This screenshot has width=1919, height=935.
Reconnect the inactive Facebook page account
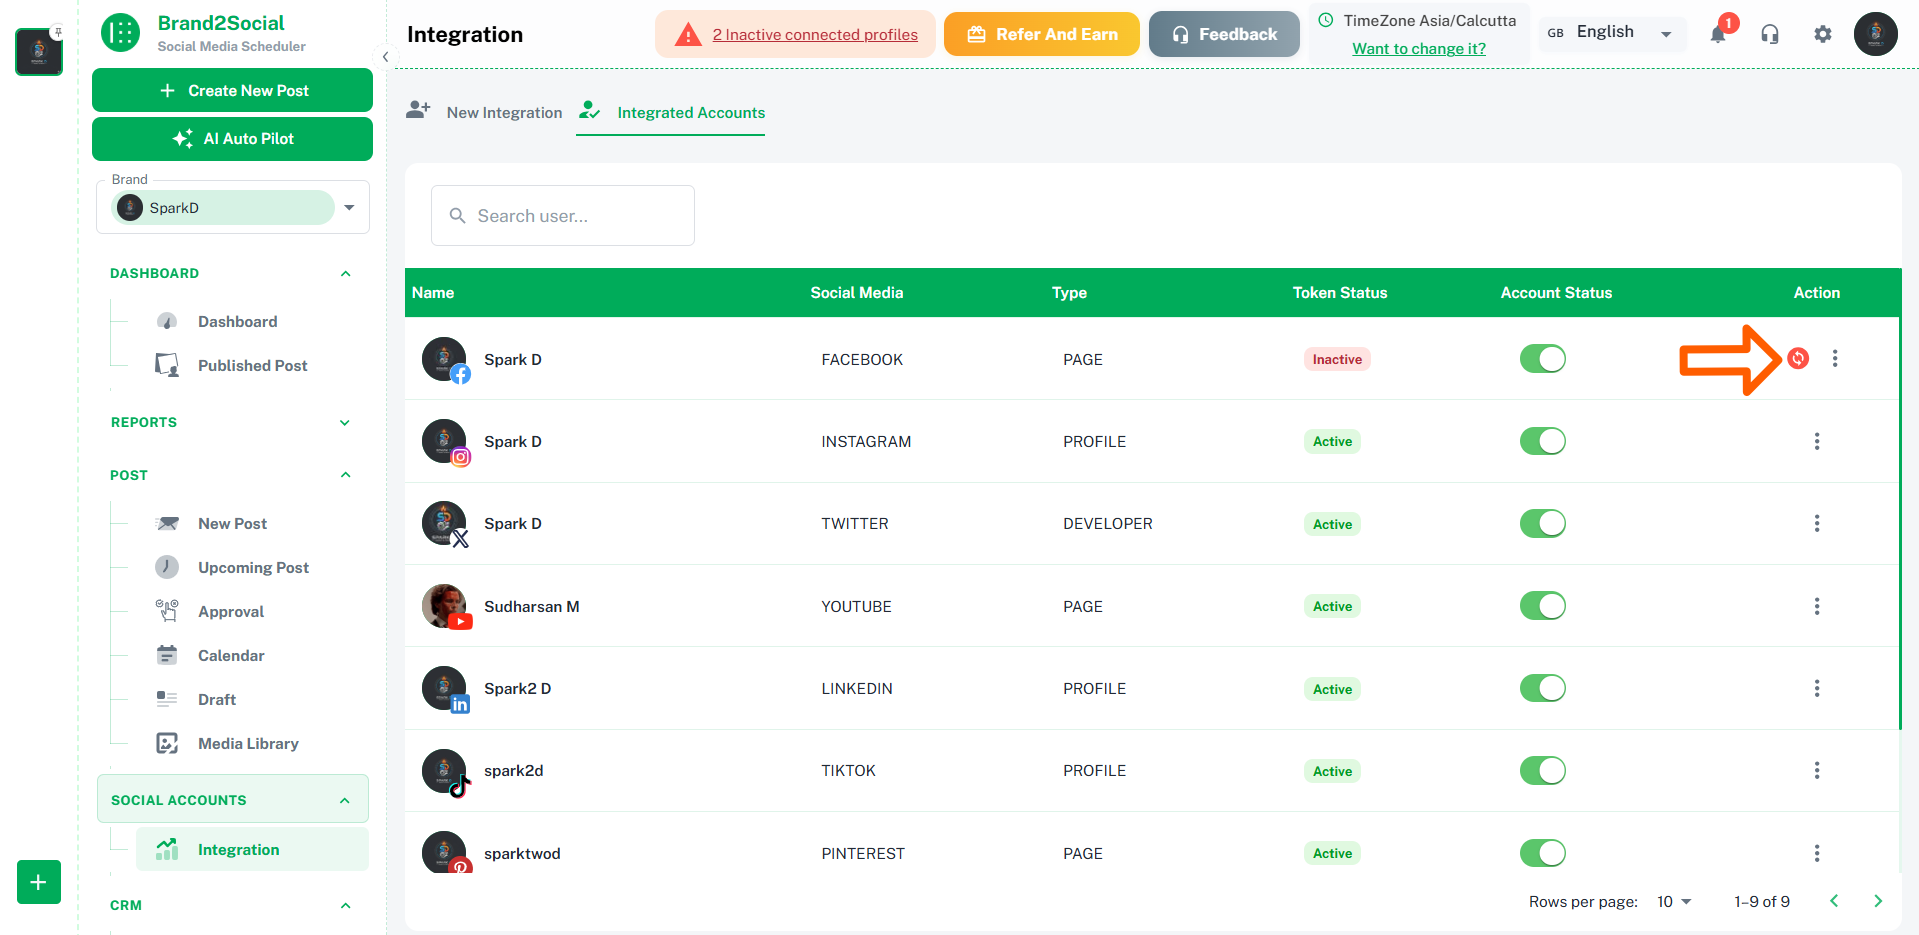(1797, 358)
